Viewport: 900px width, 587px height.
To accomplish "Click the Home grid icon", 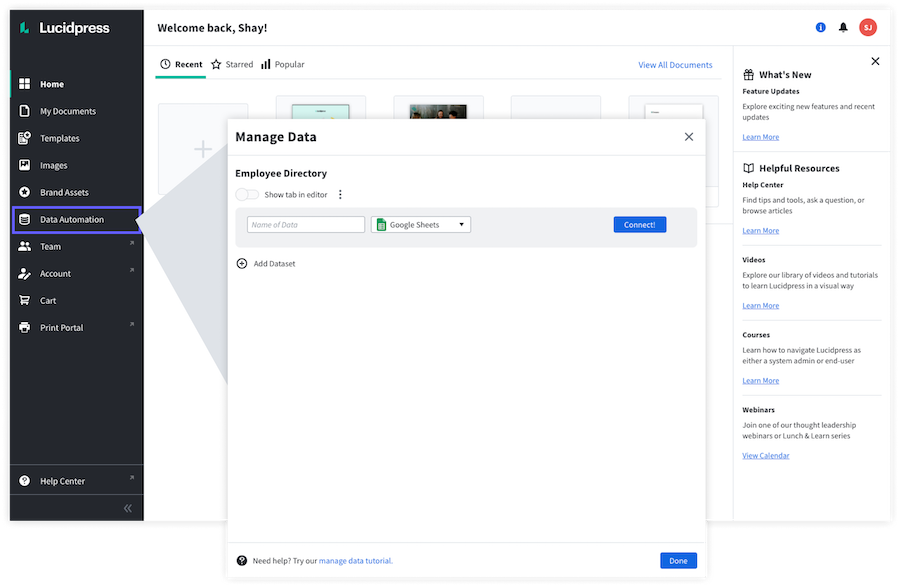I will point(24,84).
